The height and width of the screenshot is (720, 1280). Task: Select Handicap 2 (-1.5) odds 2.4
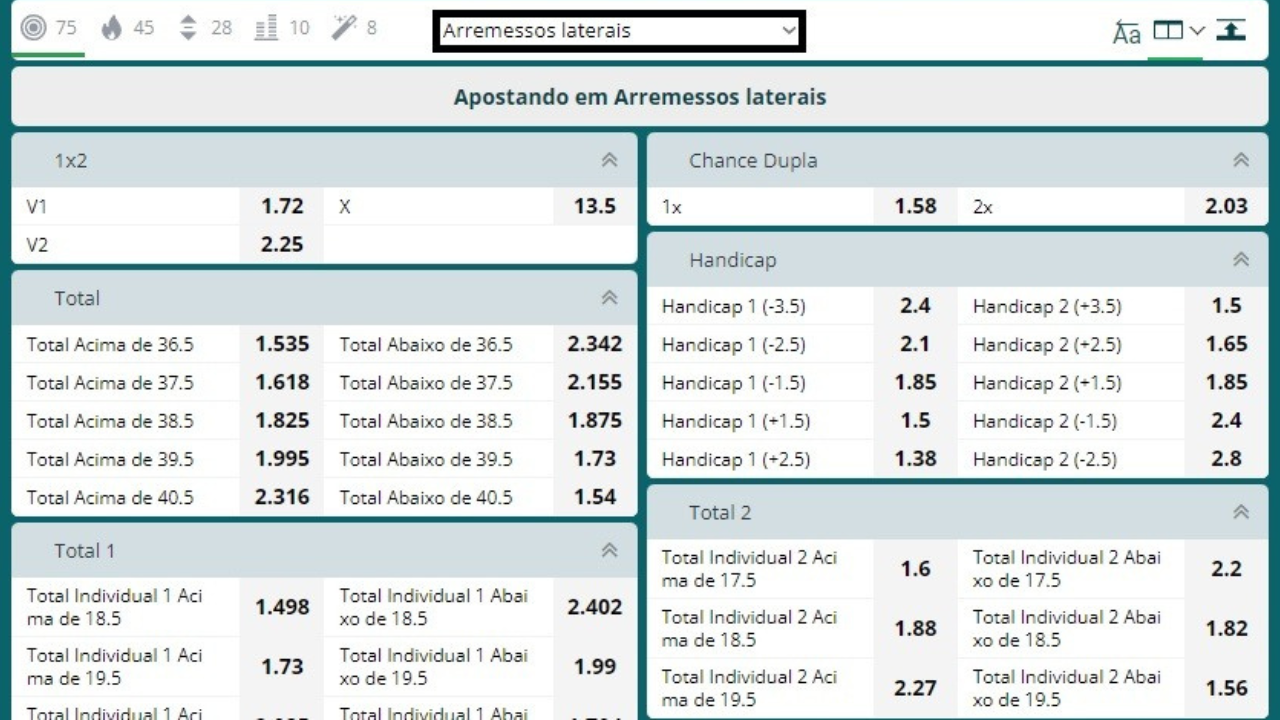[x=1226, y=420]
